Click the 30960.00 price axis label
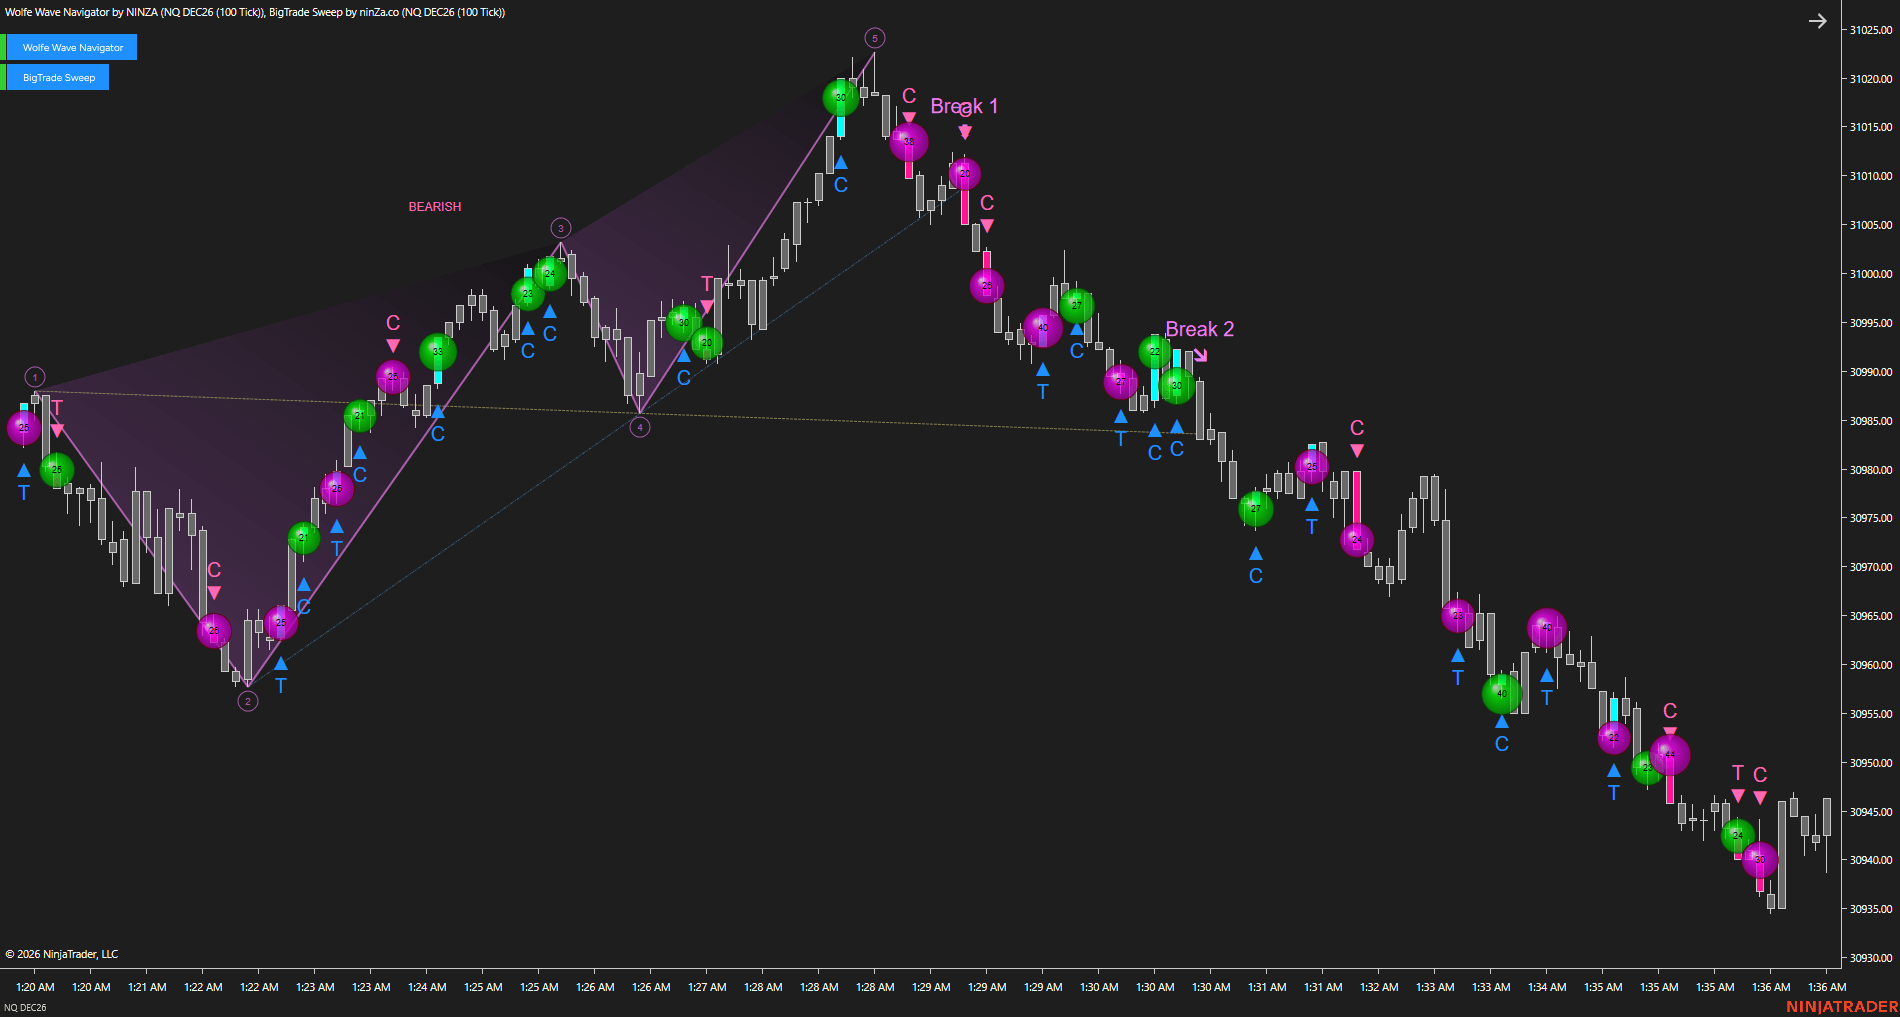This screenshot has height=1017, width=1900. (x=1870, y=665)
